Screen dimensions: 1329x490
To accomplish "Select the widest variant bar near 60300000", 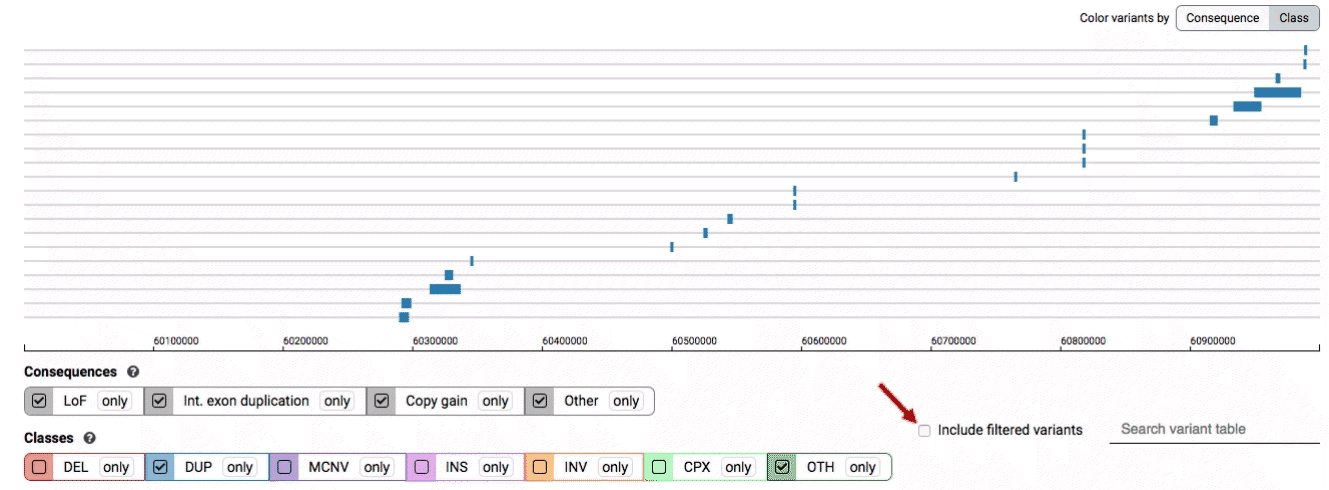I will point(445,289).
